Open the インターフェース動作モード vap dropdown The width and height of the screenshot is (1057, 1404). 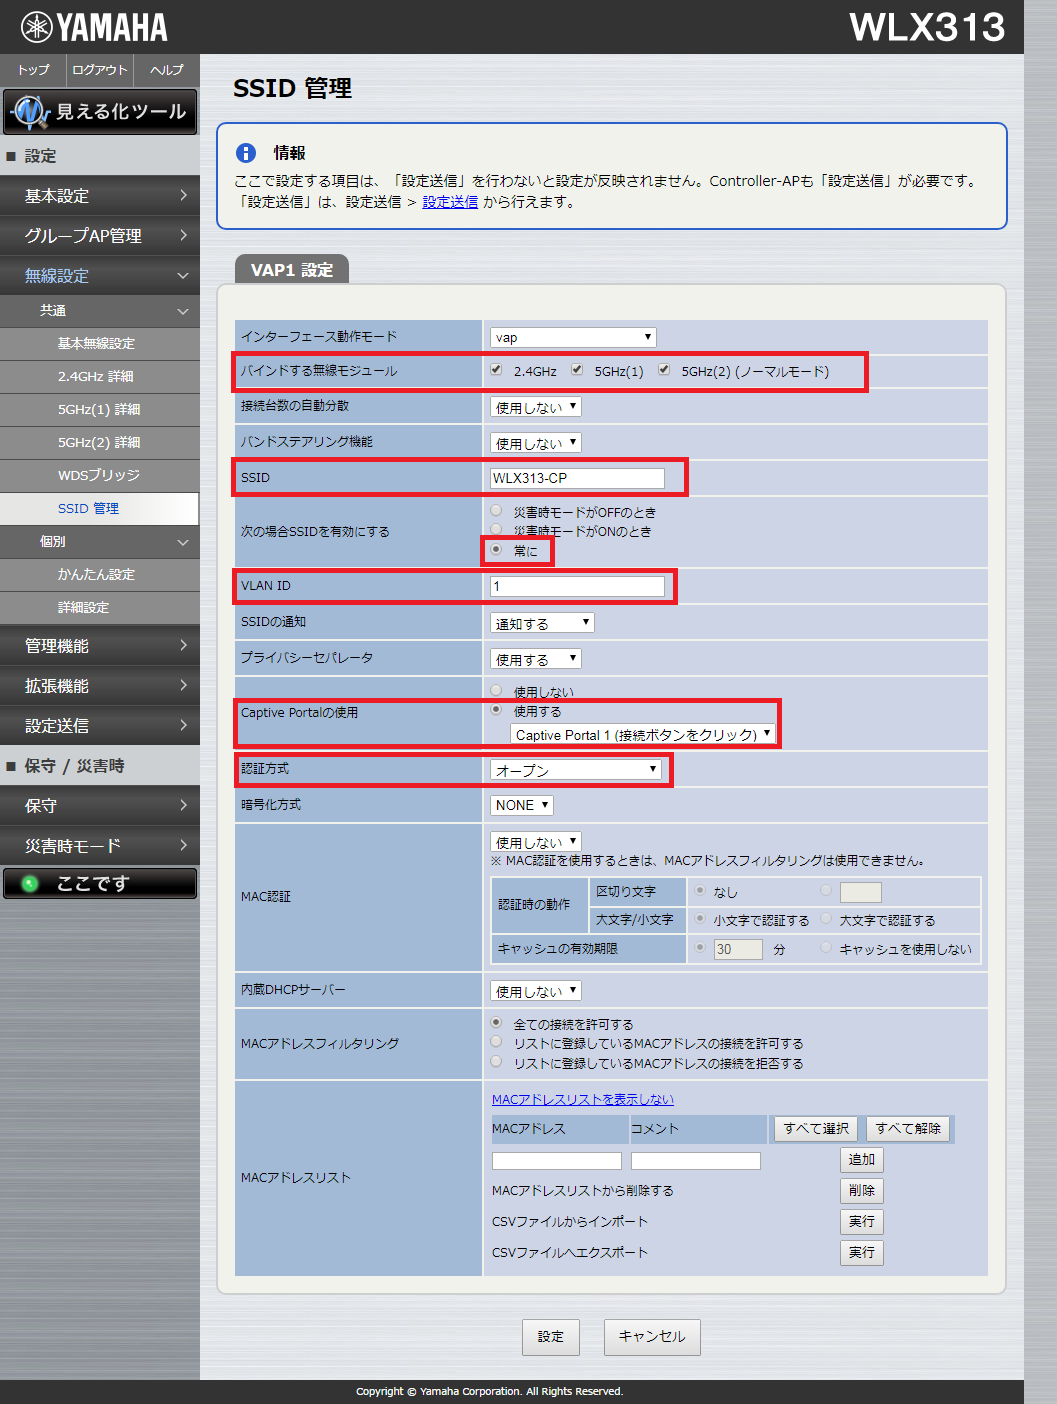pyautogui.click(x=572, y=336)
